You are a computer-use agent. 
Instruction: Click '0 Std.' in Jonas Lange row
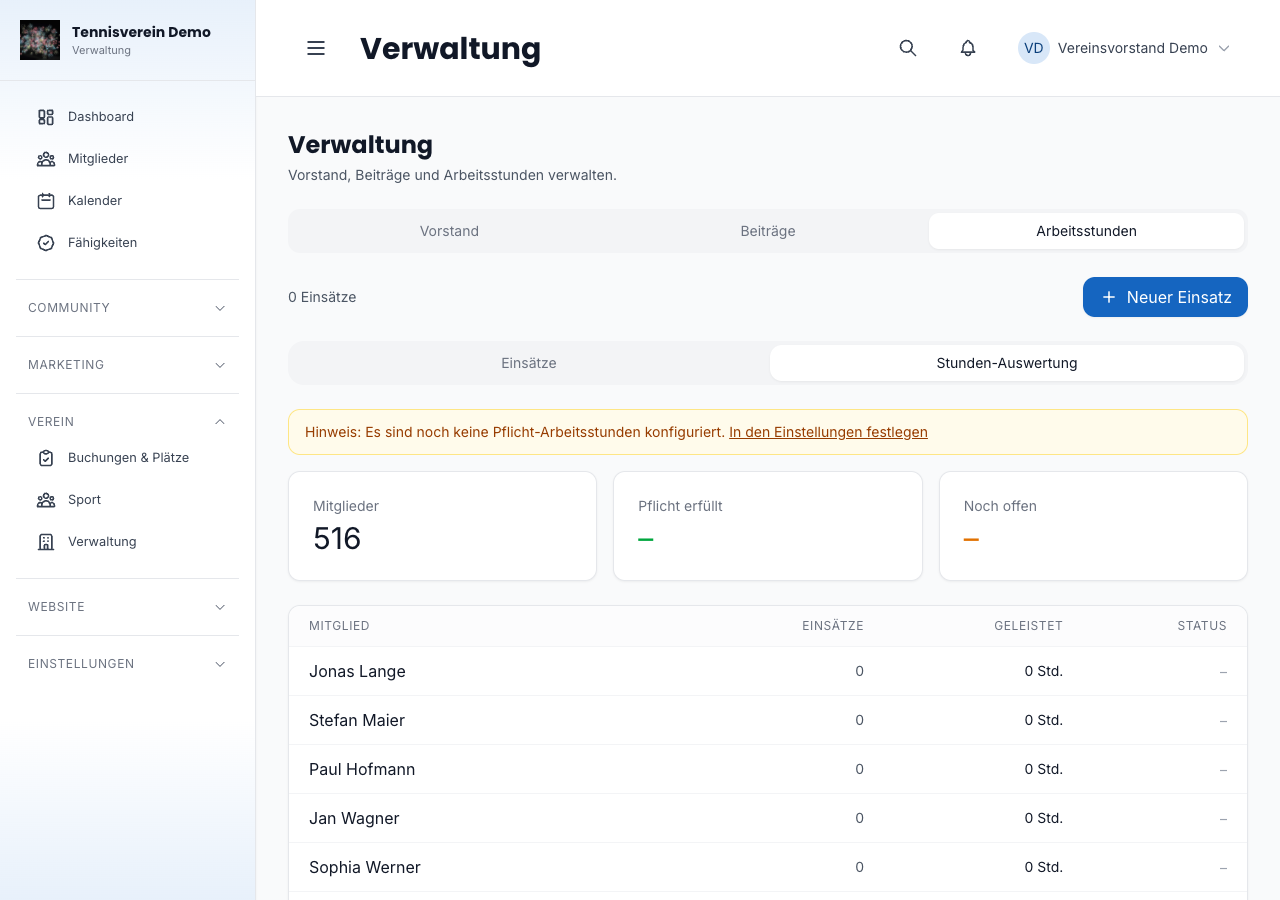1043,671
